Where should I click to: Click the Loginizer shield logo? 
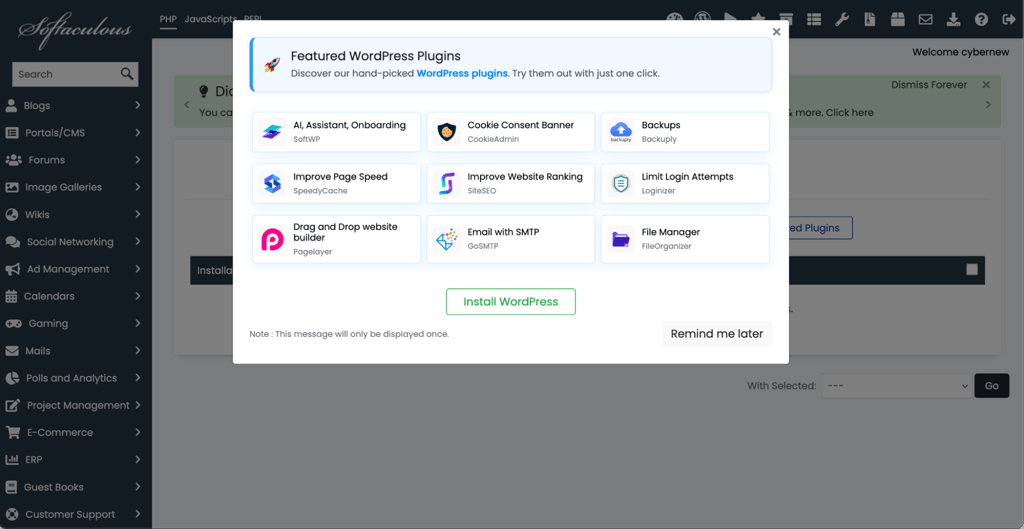point(620,184)
